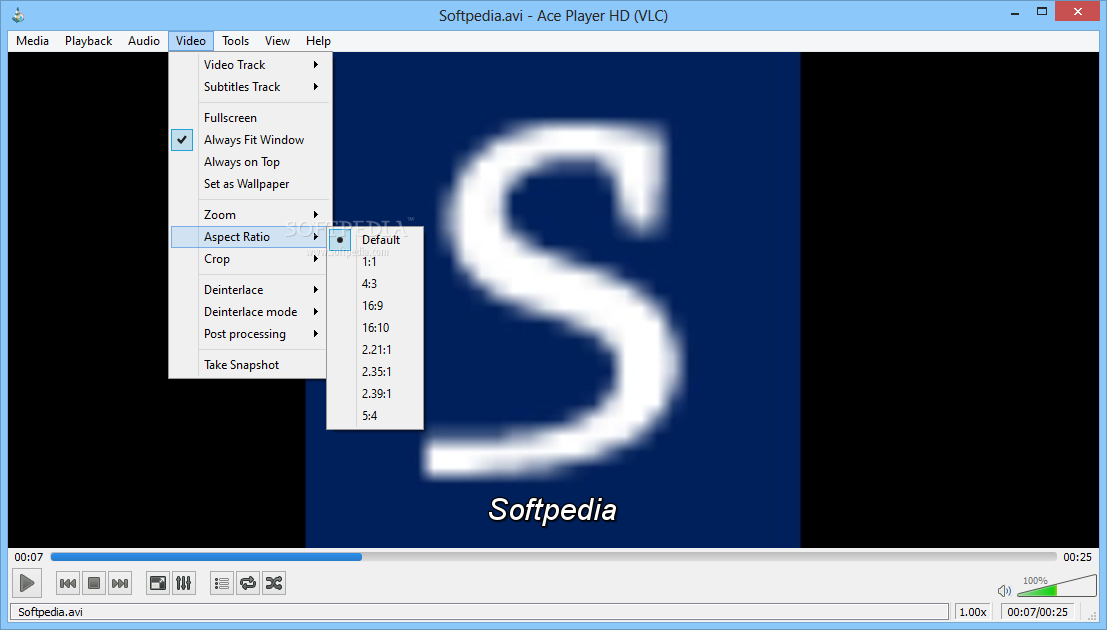Screen dimensions: 1107x630
Task: Open the Audio menu
Action: pyautogui.click(x=143, y=40)
